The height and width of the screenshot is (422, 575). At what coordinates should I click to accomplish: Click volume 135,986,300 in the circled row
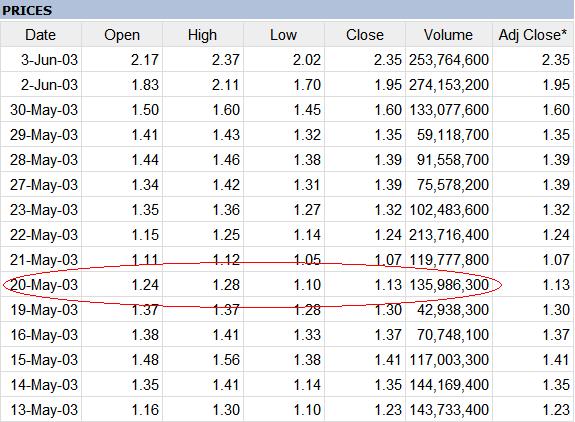[449, 285]
